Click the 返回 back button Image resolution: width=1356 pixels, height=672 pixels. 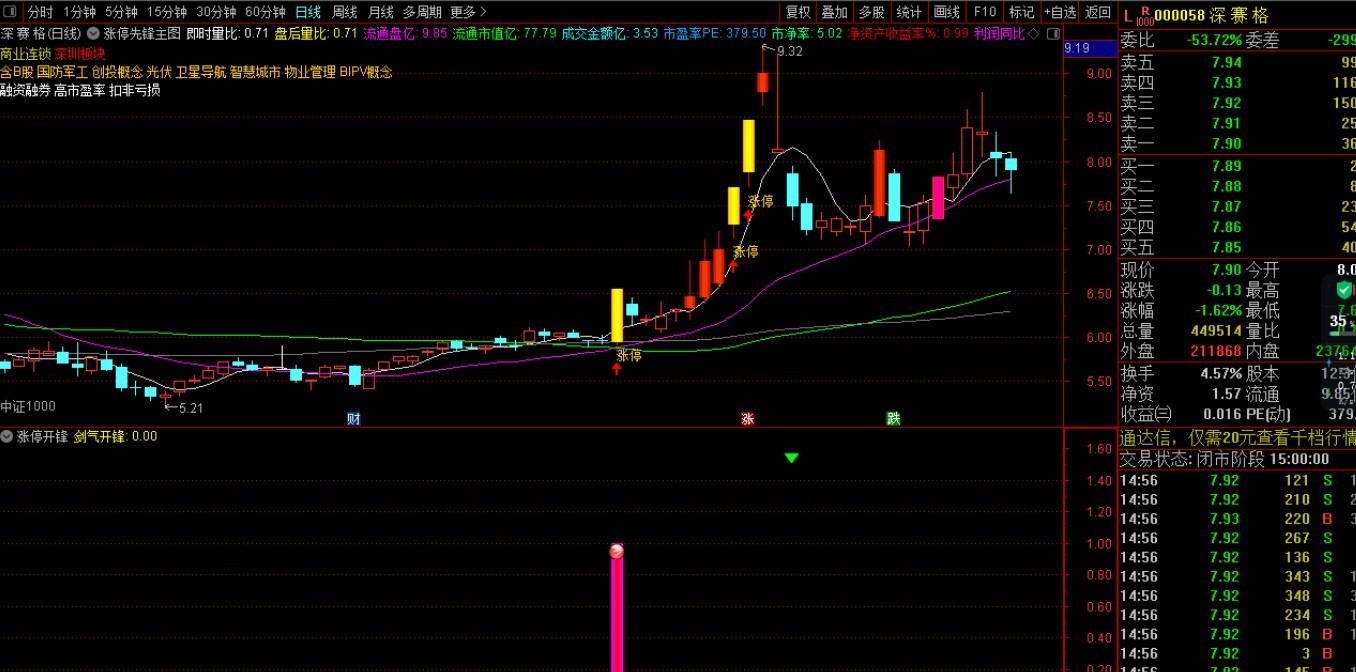[1098, 12]
